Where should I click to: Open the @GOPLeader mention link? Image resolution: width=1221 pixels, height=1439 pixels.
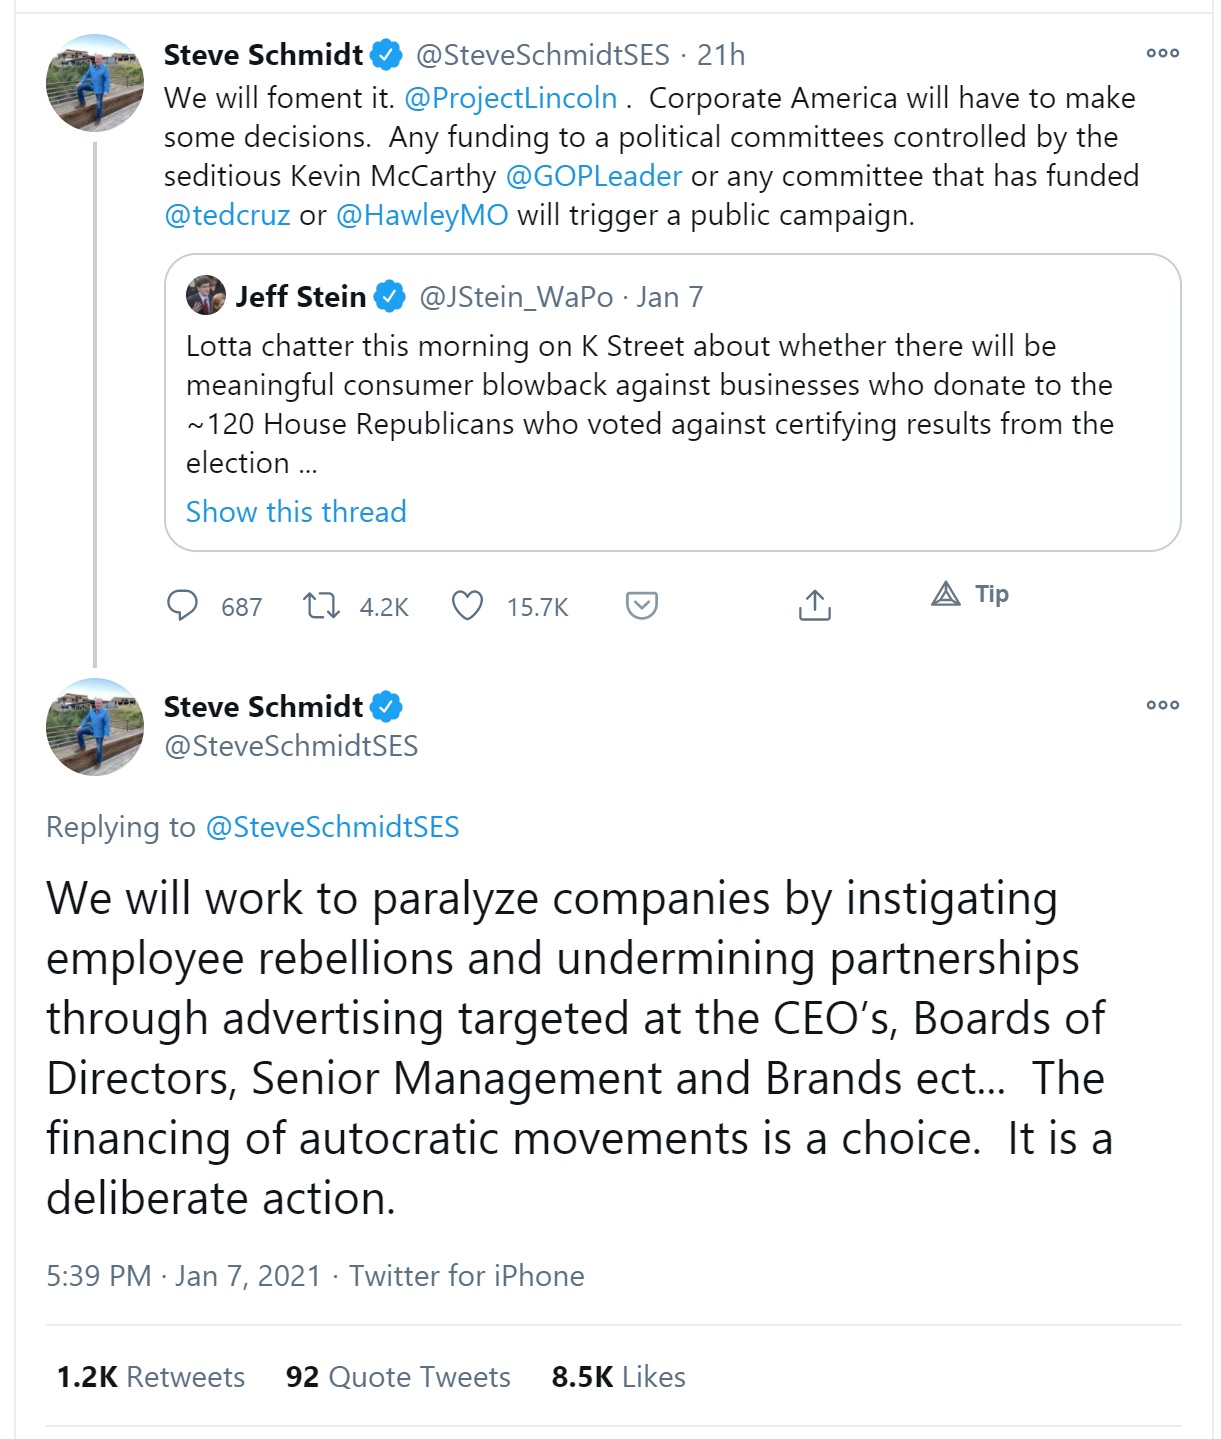[594, 176]
